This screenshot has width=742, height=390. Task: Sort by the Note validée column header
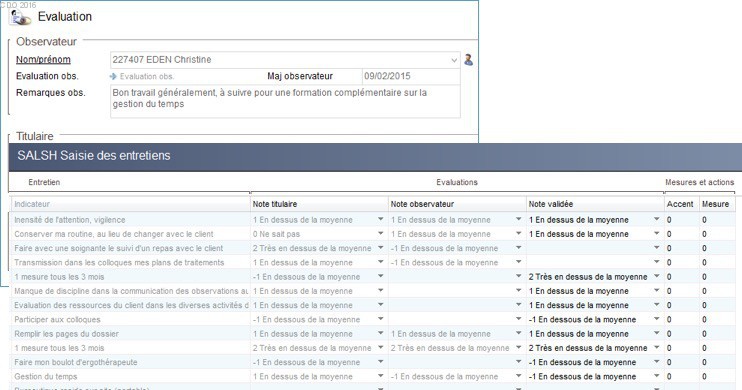[x=595, y=204]
